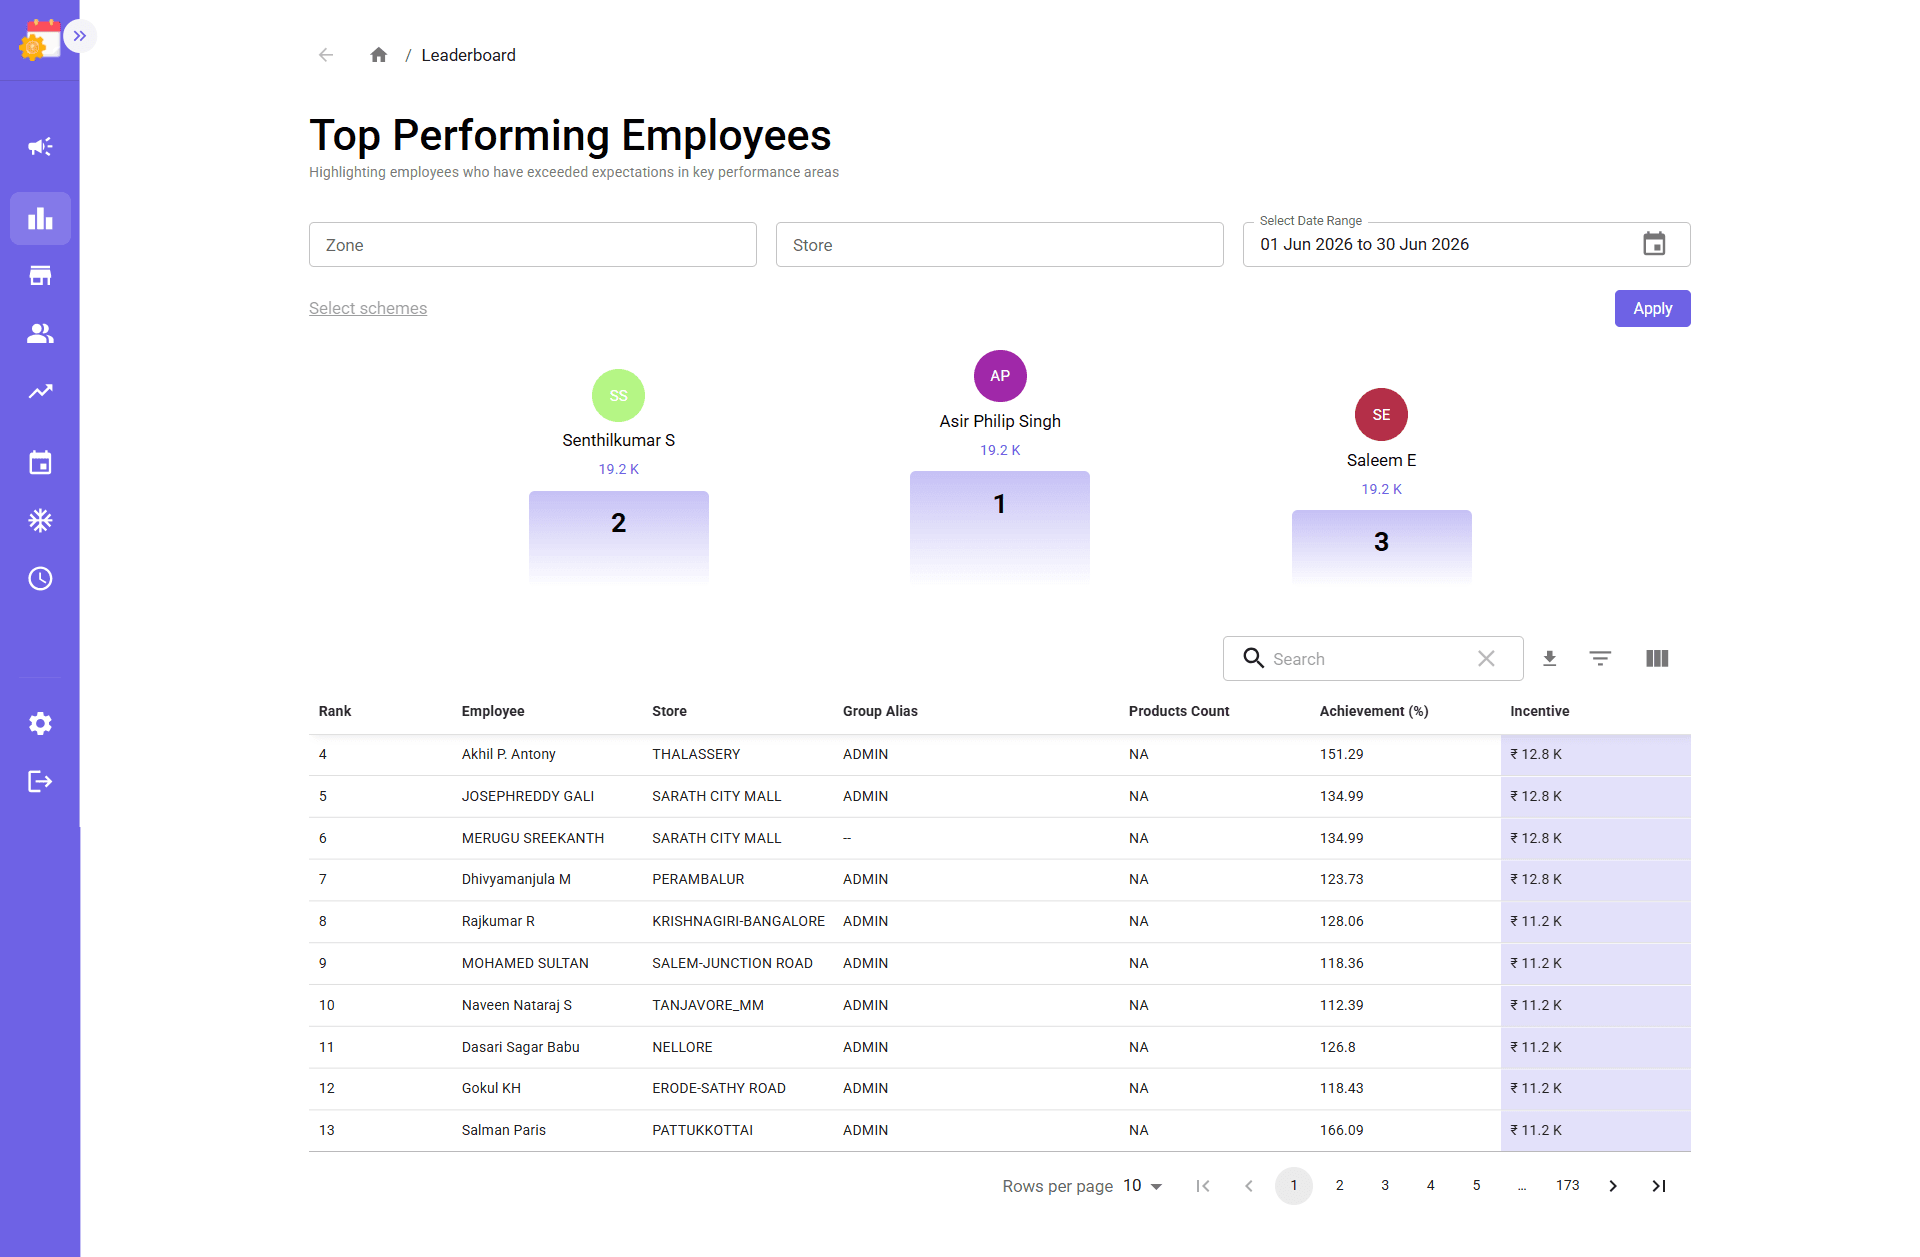
Task: Open the date range calendar picker
Action: pos(1654,244)
